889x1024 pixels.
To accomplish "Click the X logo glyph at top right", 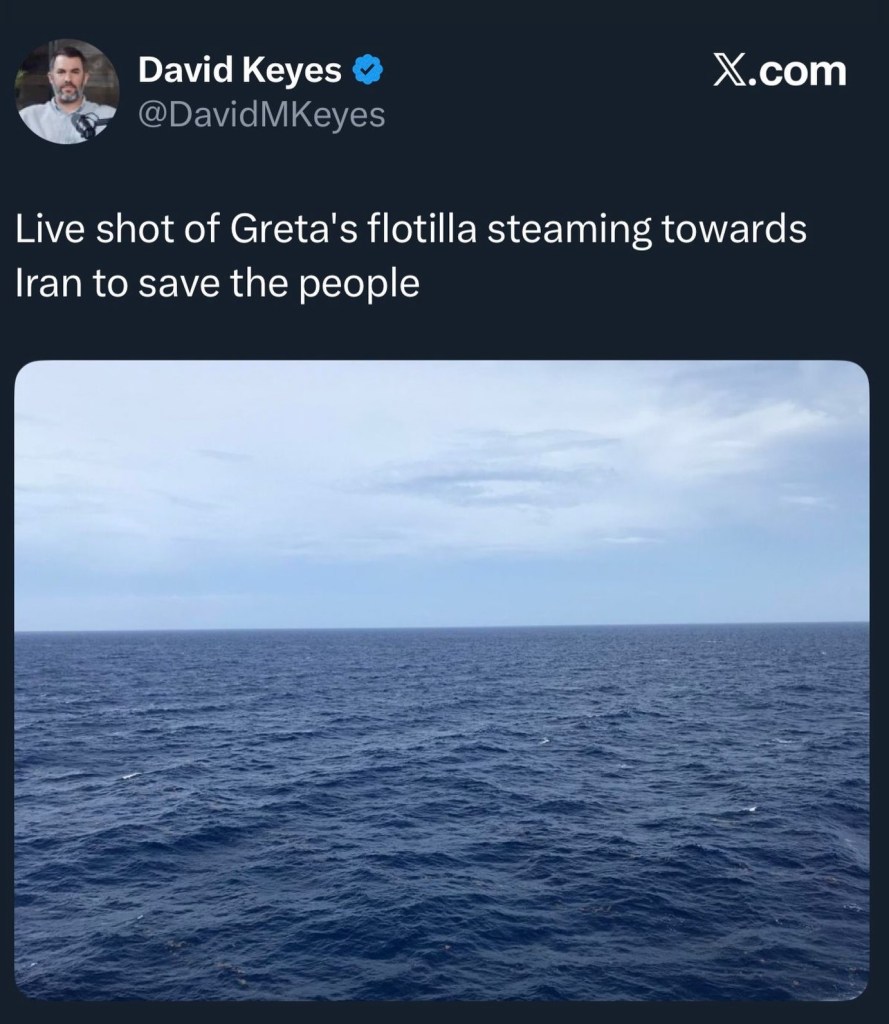I will [x=733, y=71].
